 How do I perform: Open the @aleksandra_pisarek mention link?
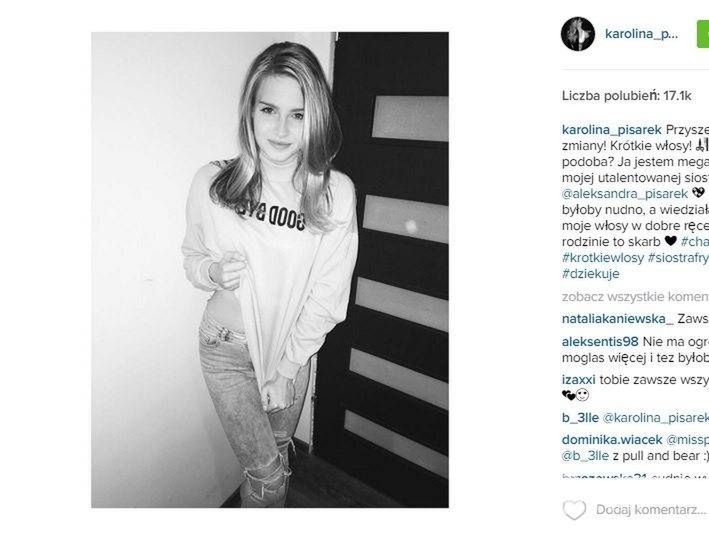(625, 194)
